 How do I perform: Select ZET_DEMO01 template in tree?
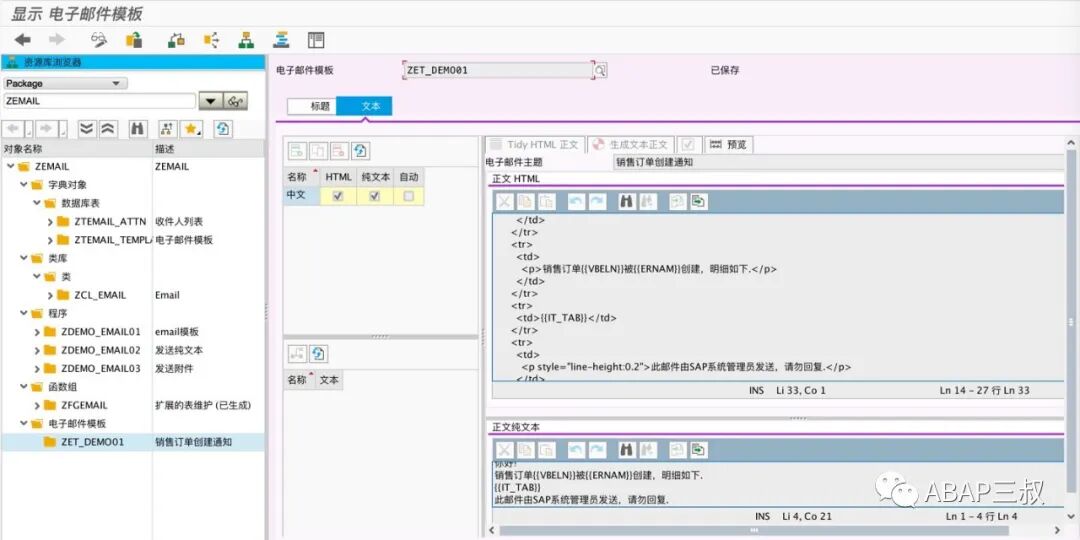pyautogui.click(x=93, y=442)
